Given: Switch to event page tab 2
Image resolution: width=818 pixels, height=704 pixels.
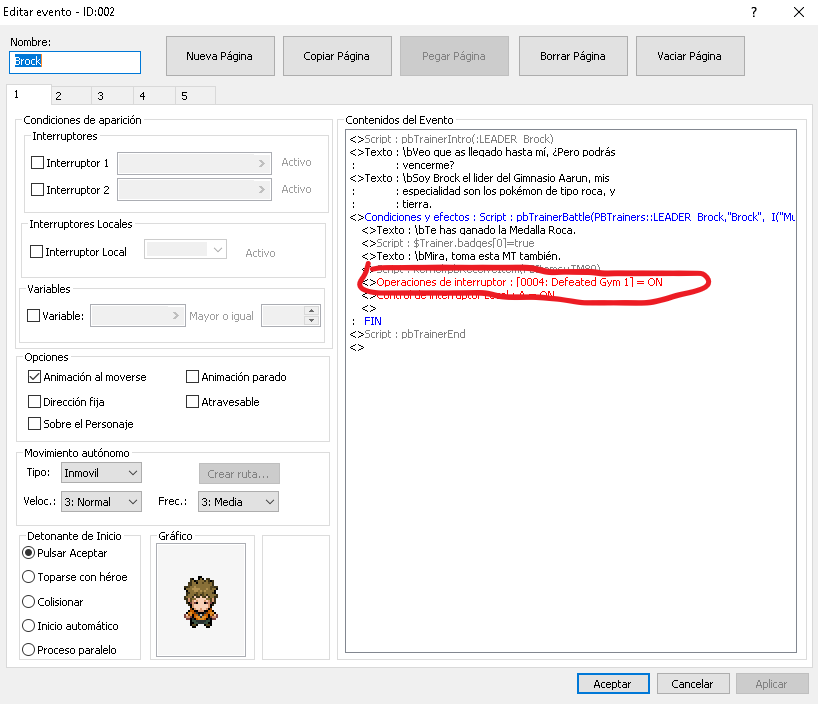Looking at the screenshot, I should [x=58, y=96].
